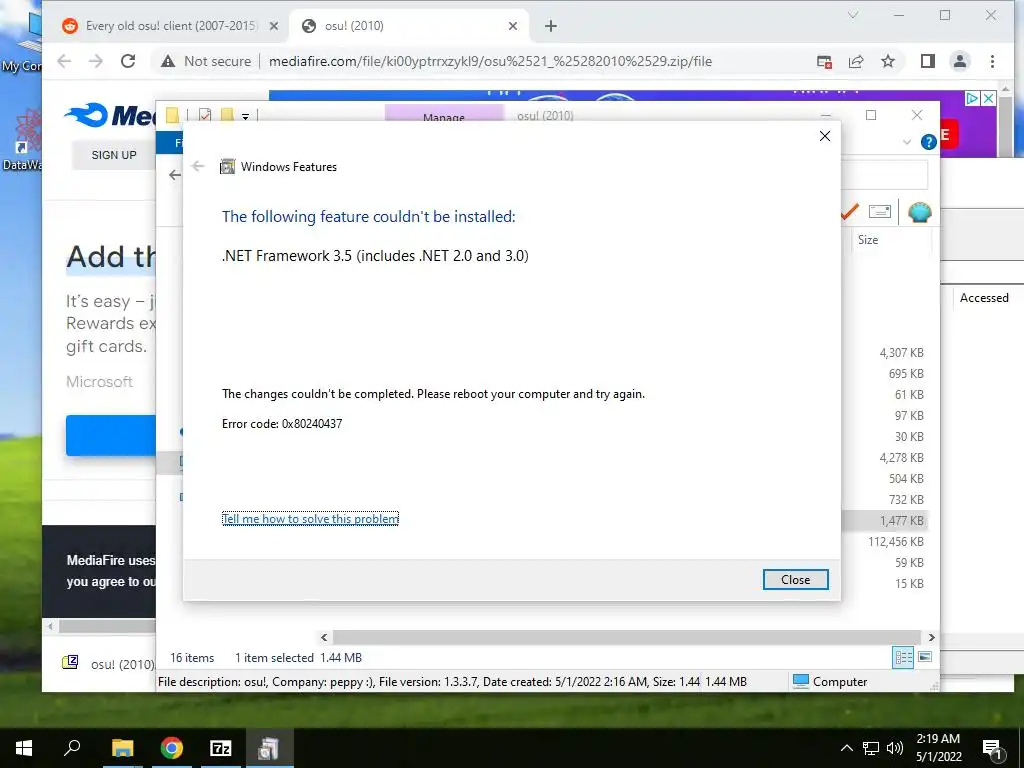Screen dimensions: 1024x768
Task: Dismiss the Windows Features dialog with X
Action: pyautogui.click(x=825, y=136)
